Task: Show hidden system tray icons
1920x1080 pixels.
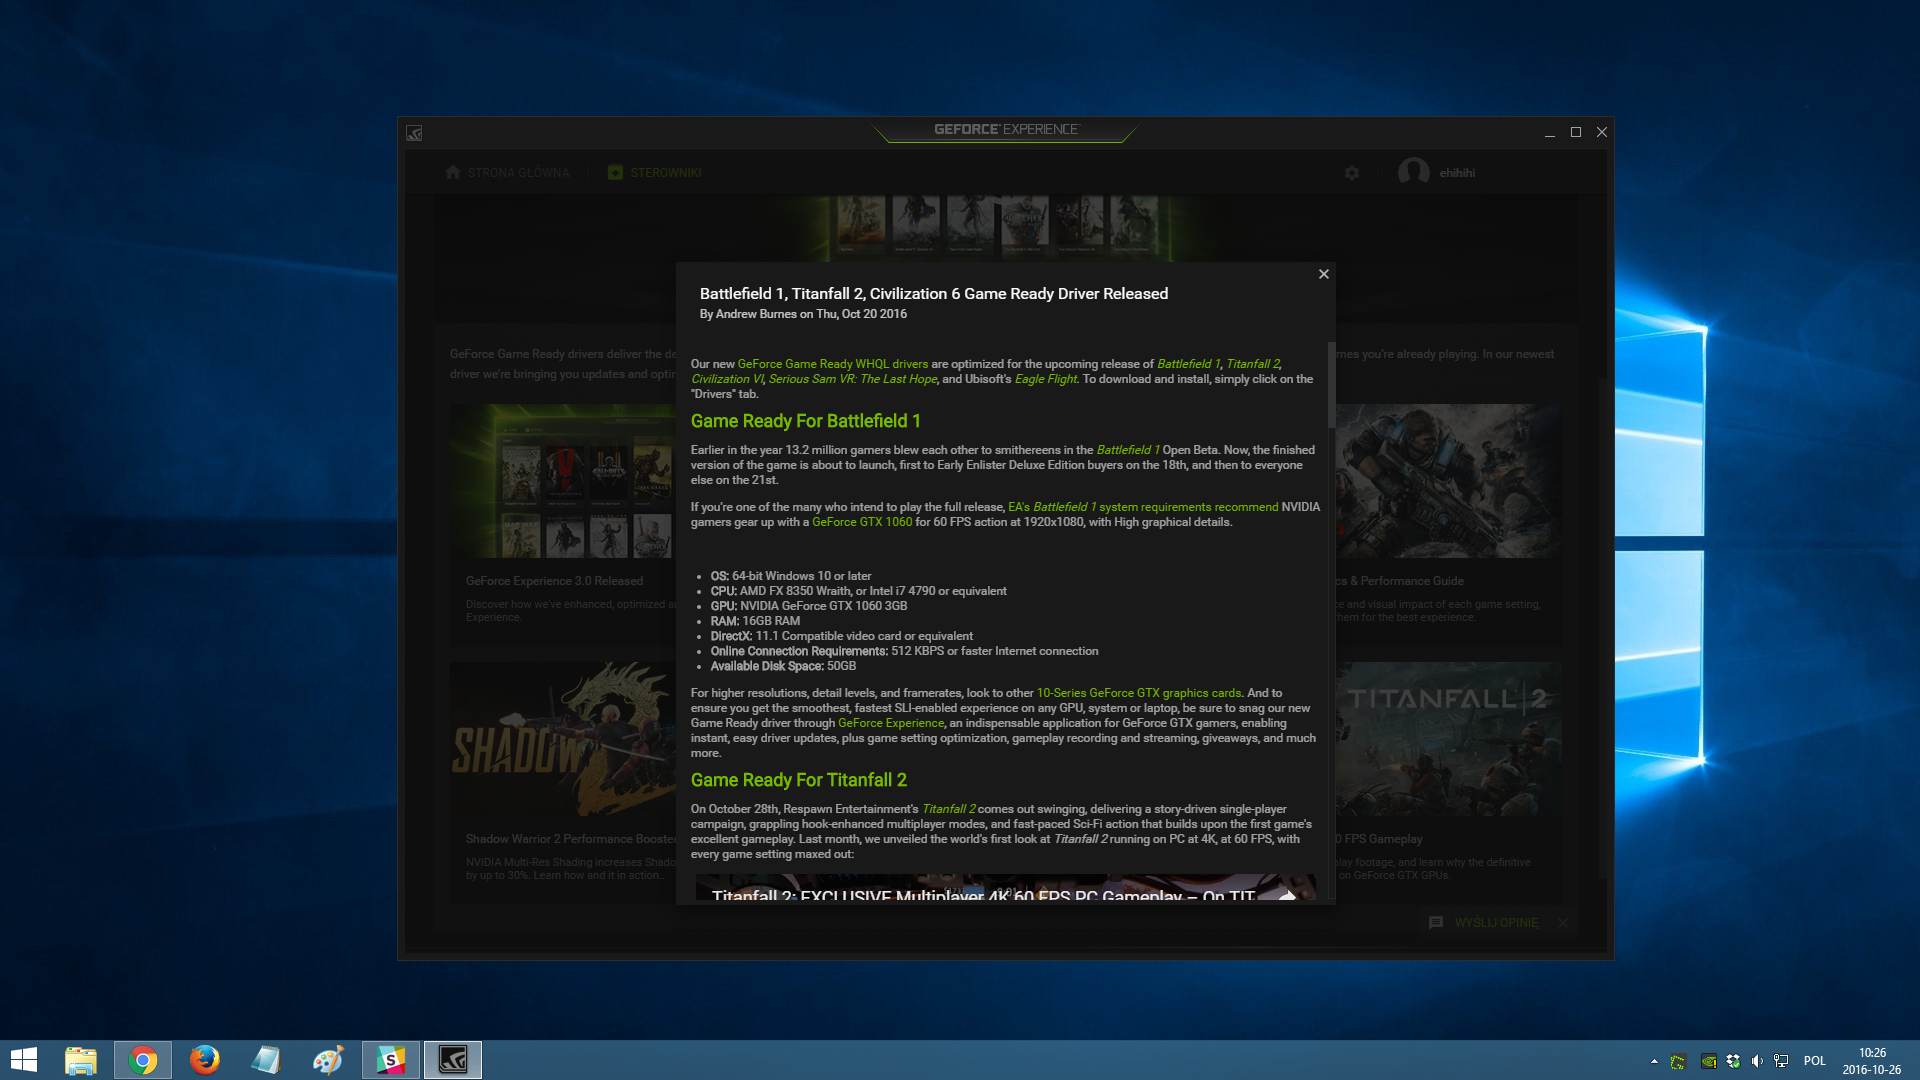Action: (1654, 1061)
